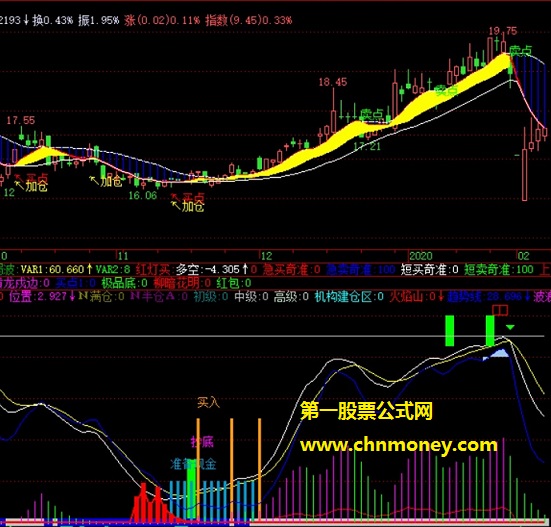
Task: Click the first orange 买入 vertical line
Action: 198,469
